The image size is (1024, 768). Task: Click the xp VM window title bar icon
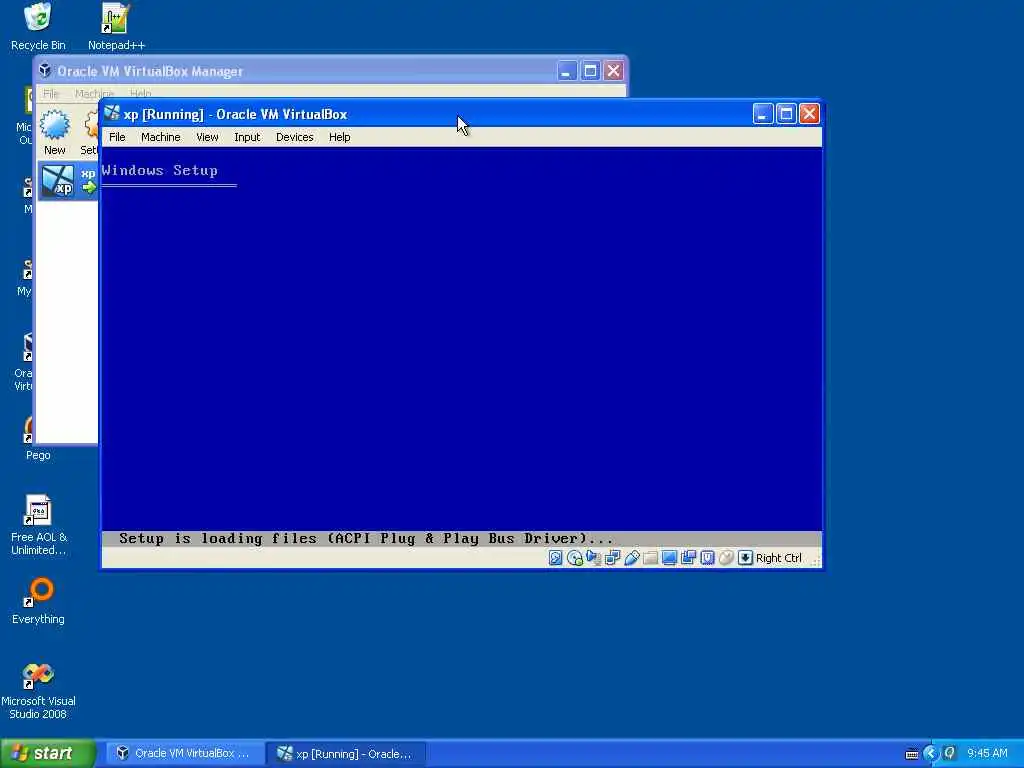112,114
